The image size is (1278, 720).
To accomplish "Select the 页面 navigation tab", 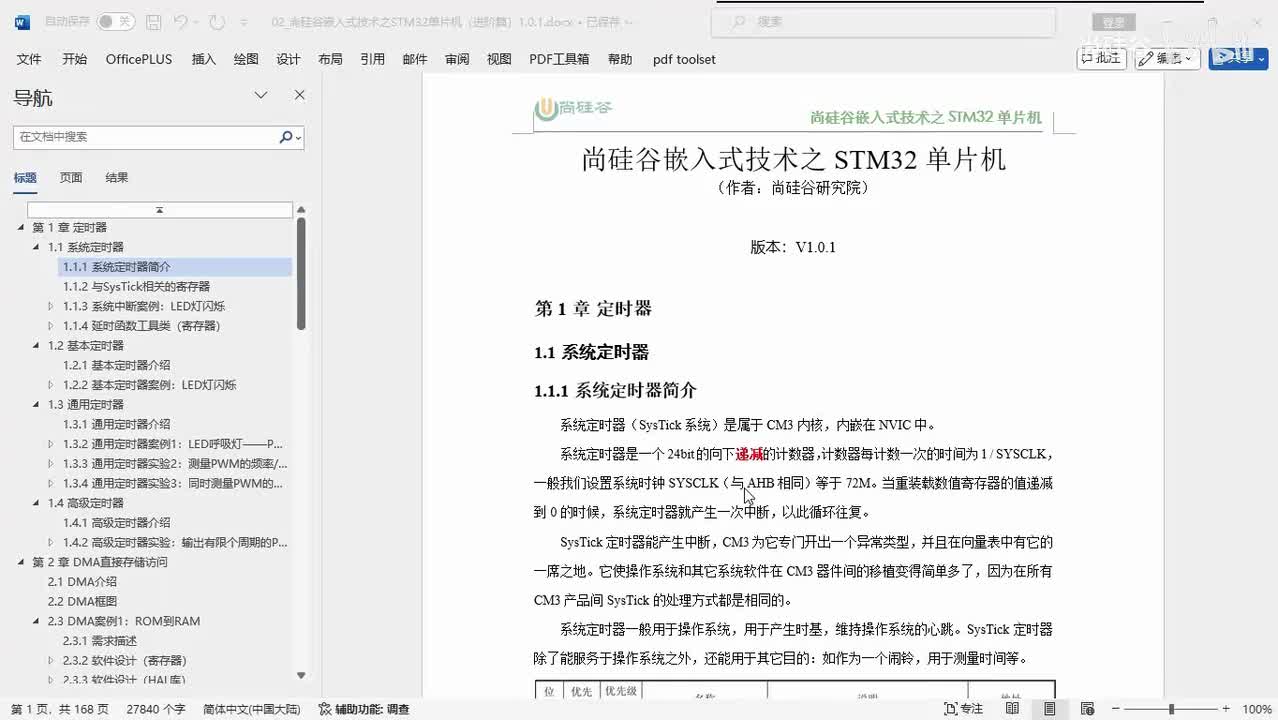I will tap(71, 178).
